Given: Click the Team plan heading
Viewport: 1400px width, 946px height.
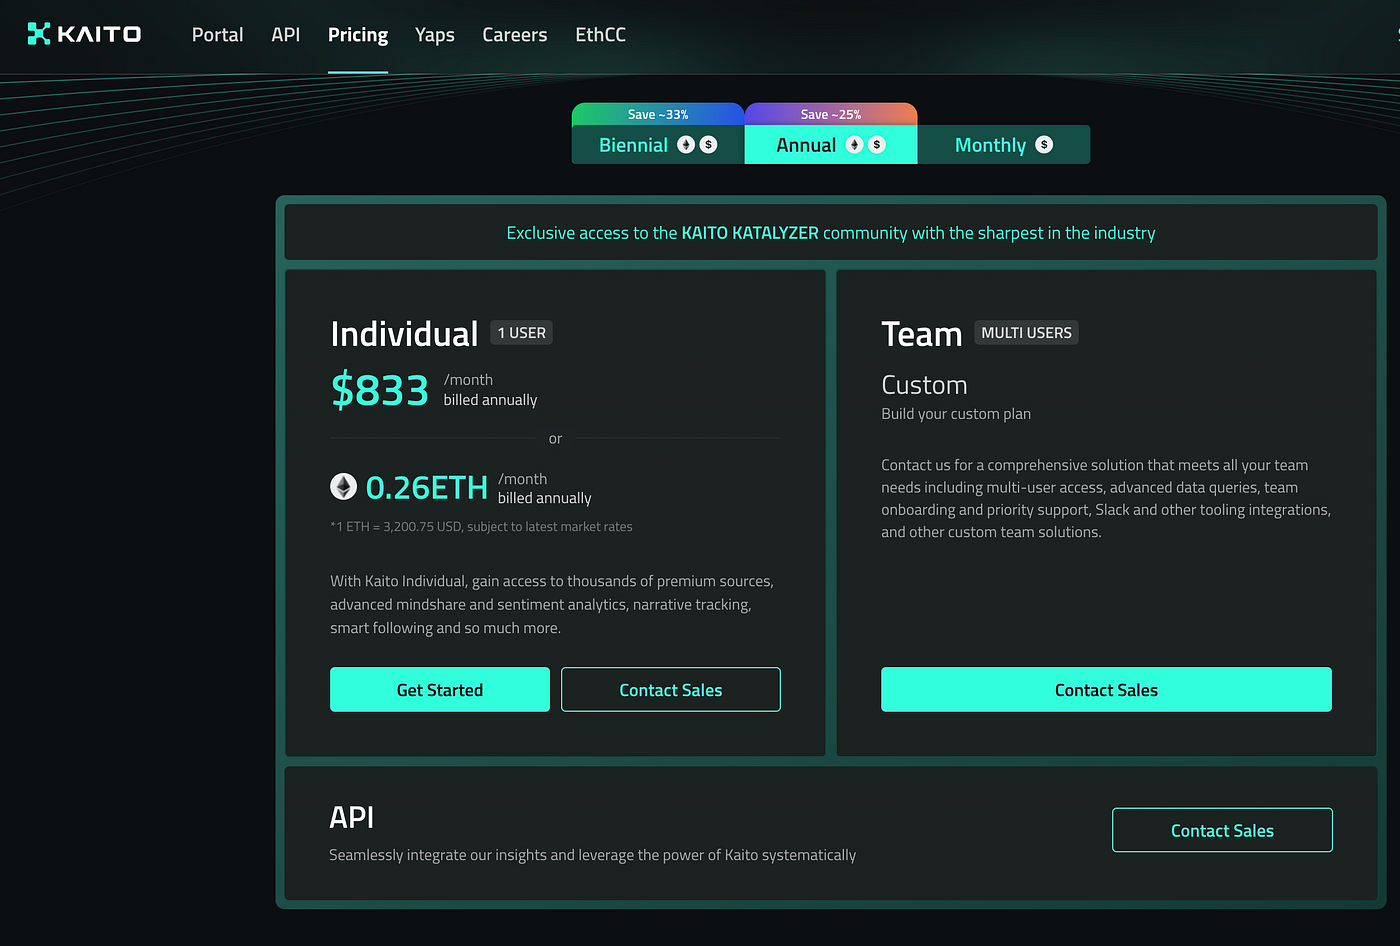Looking at the screenshot, I should click(921, 335).
